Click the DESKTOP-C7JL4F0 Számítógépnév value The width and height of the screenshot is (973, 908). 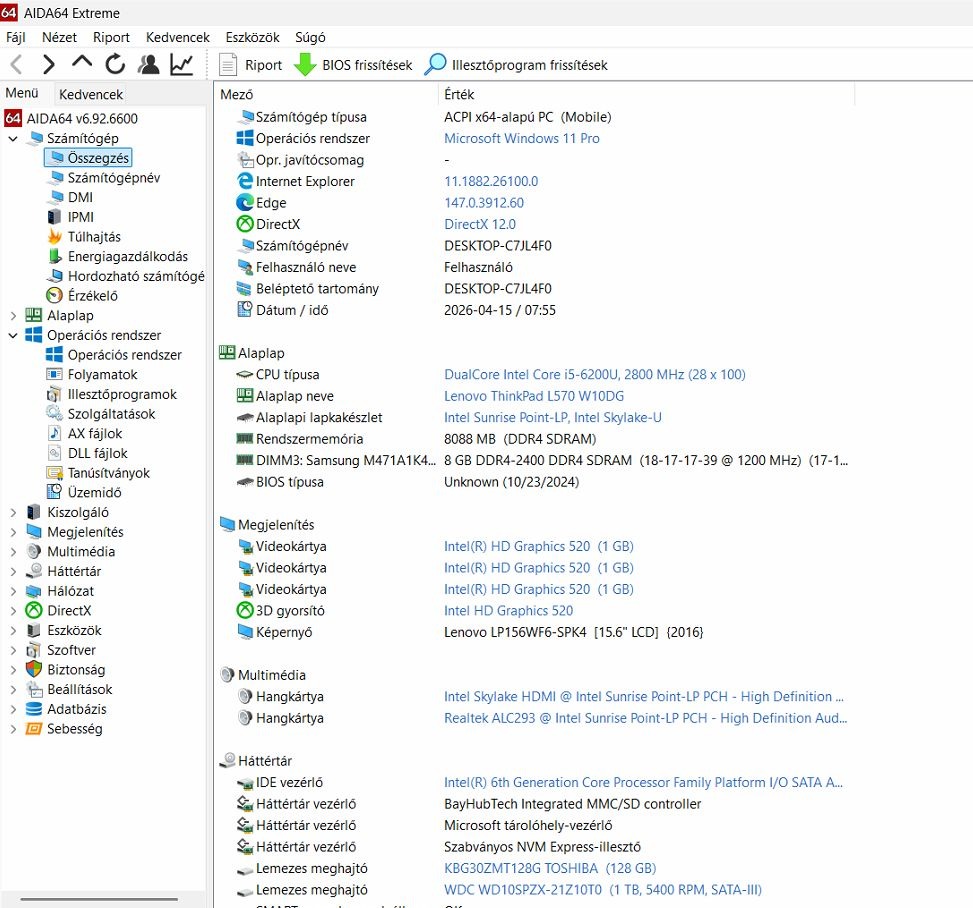coord(498,246)
